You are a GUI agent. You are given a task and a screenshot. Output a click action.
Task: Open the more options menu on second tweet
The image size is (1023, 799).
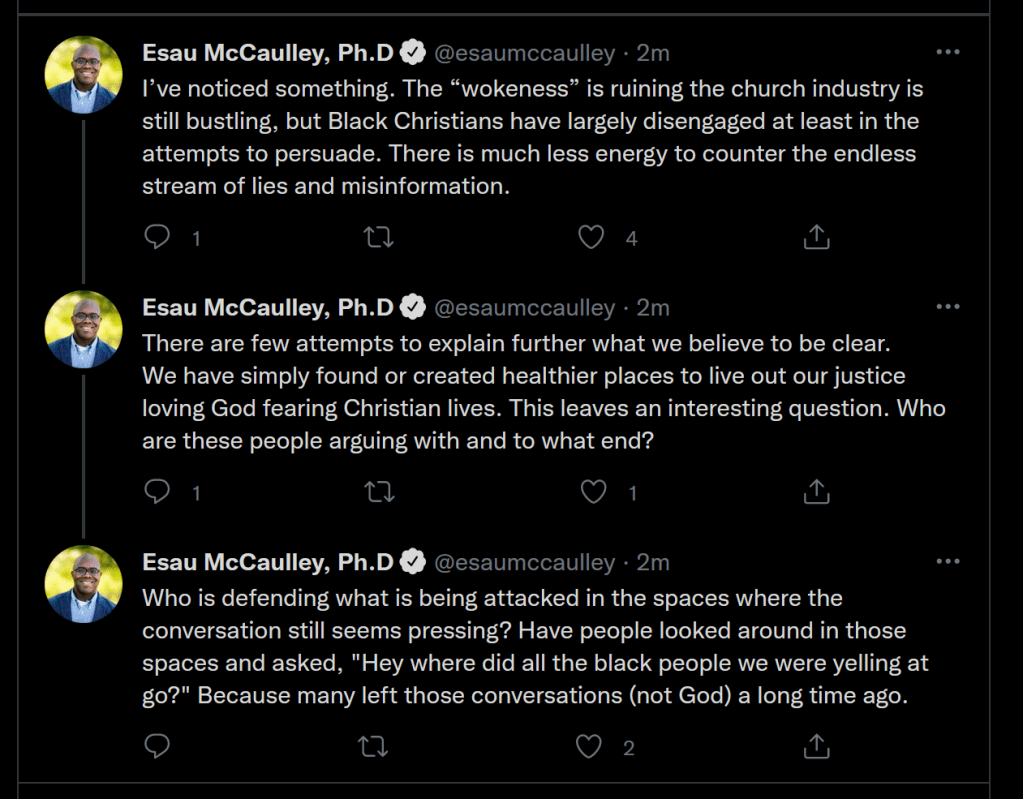coord(947,307)
